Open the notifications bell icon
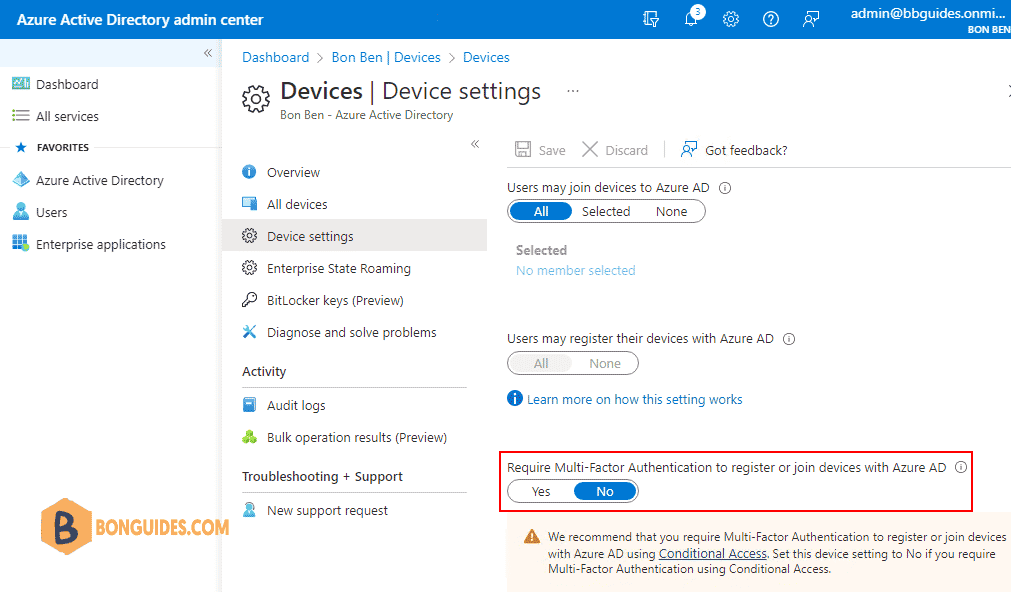 [692, 18]
